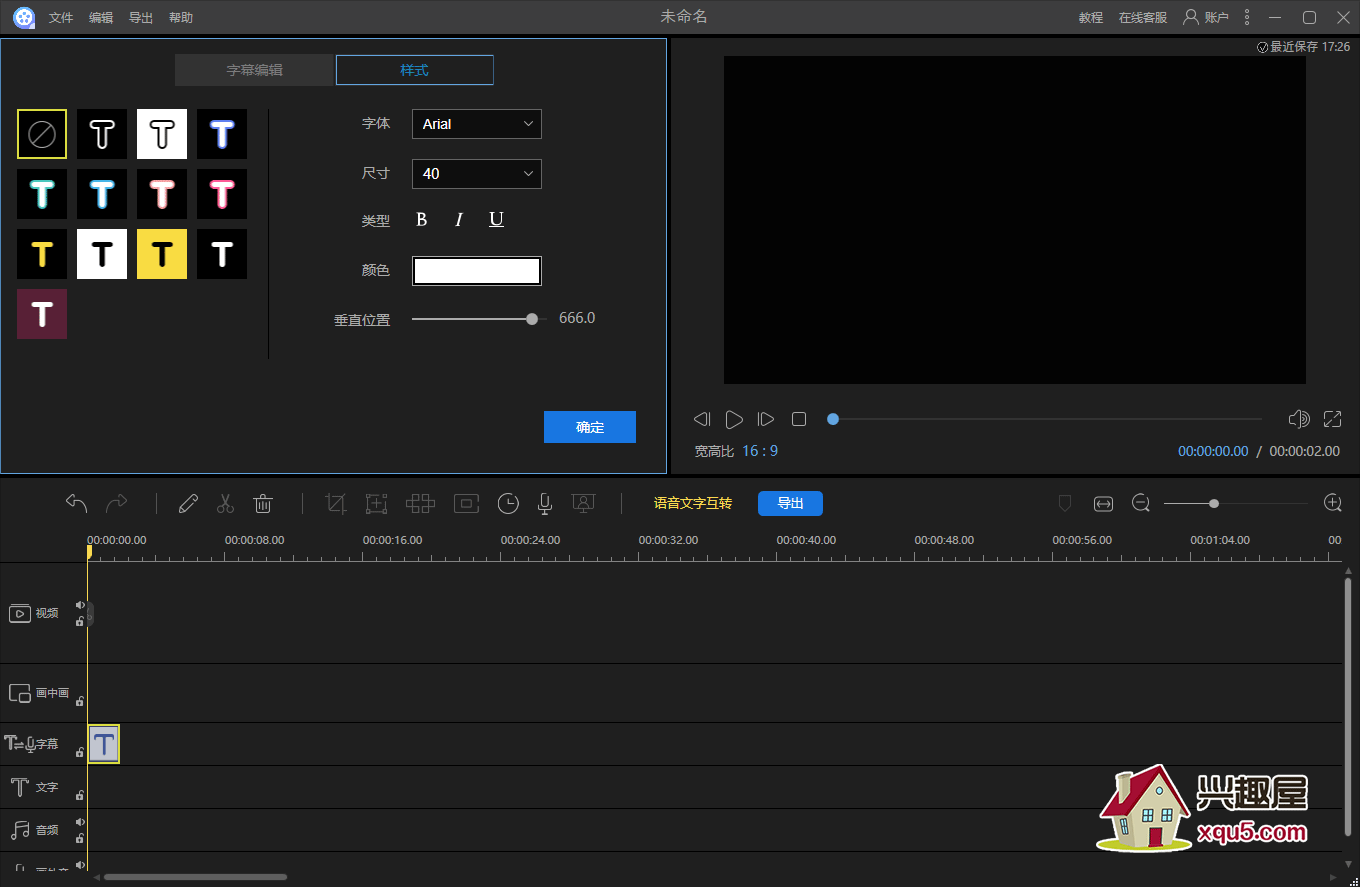Image resolution: width=1360 pixels, height=887 pixels.
Task: Choose the yellow T on black style
Action: pyautogui.click(x=42, y=254)
